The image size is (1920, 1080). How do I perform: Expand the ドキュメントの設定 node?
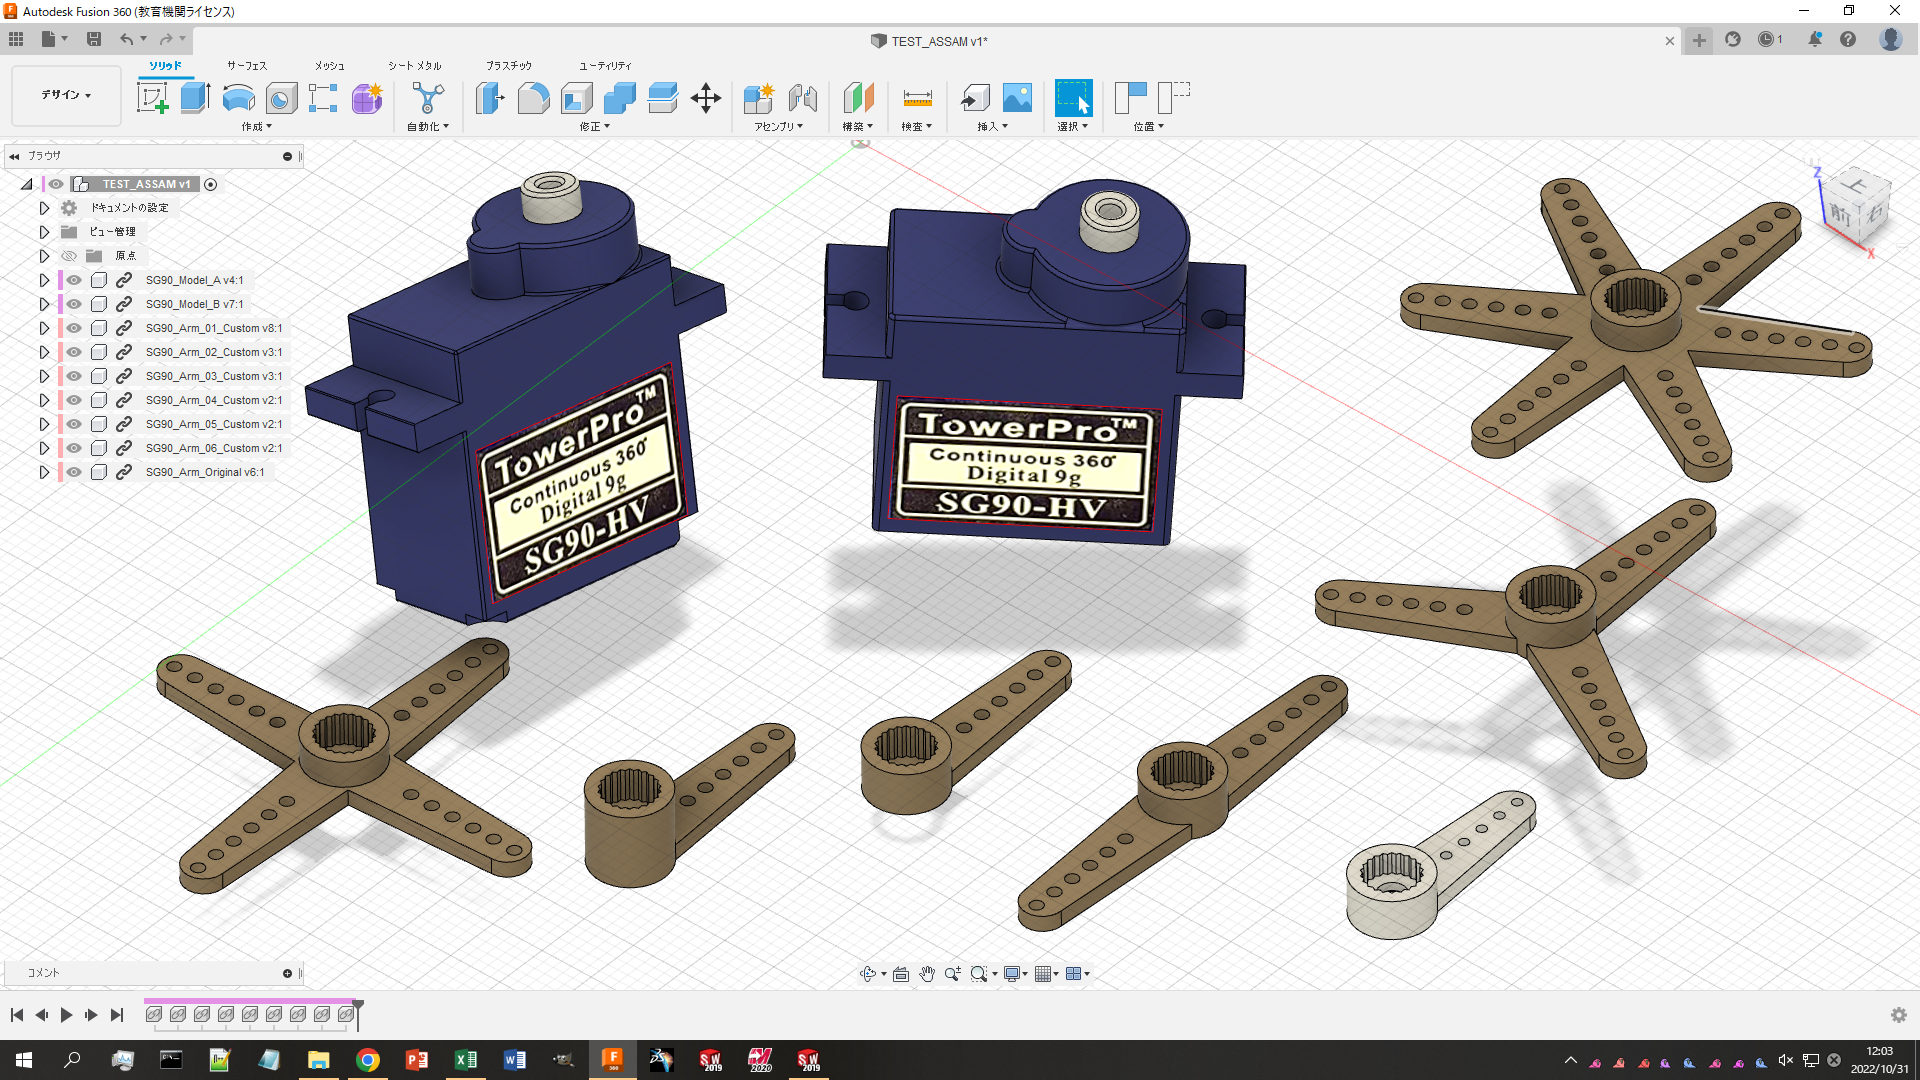44,208
